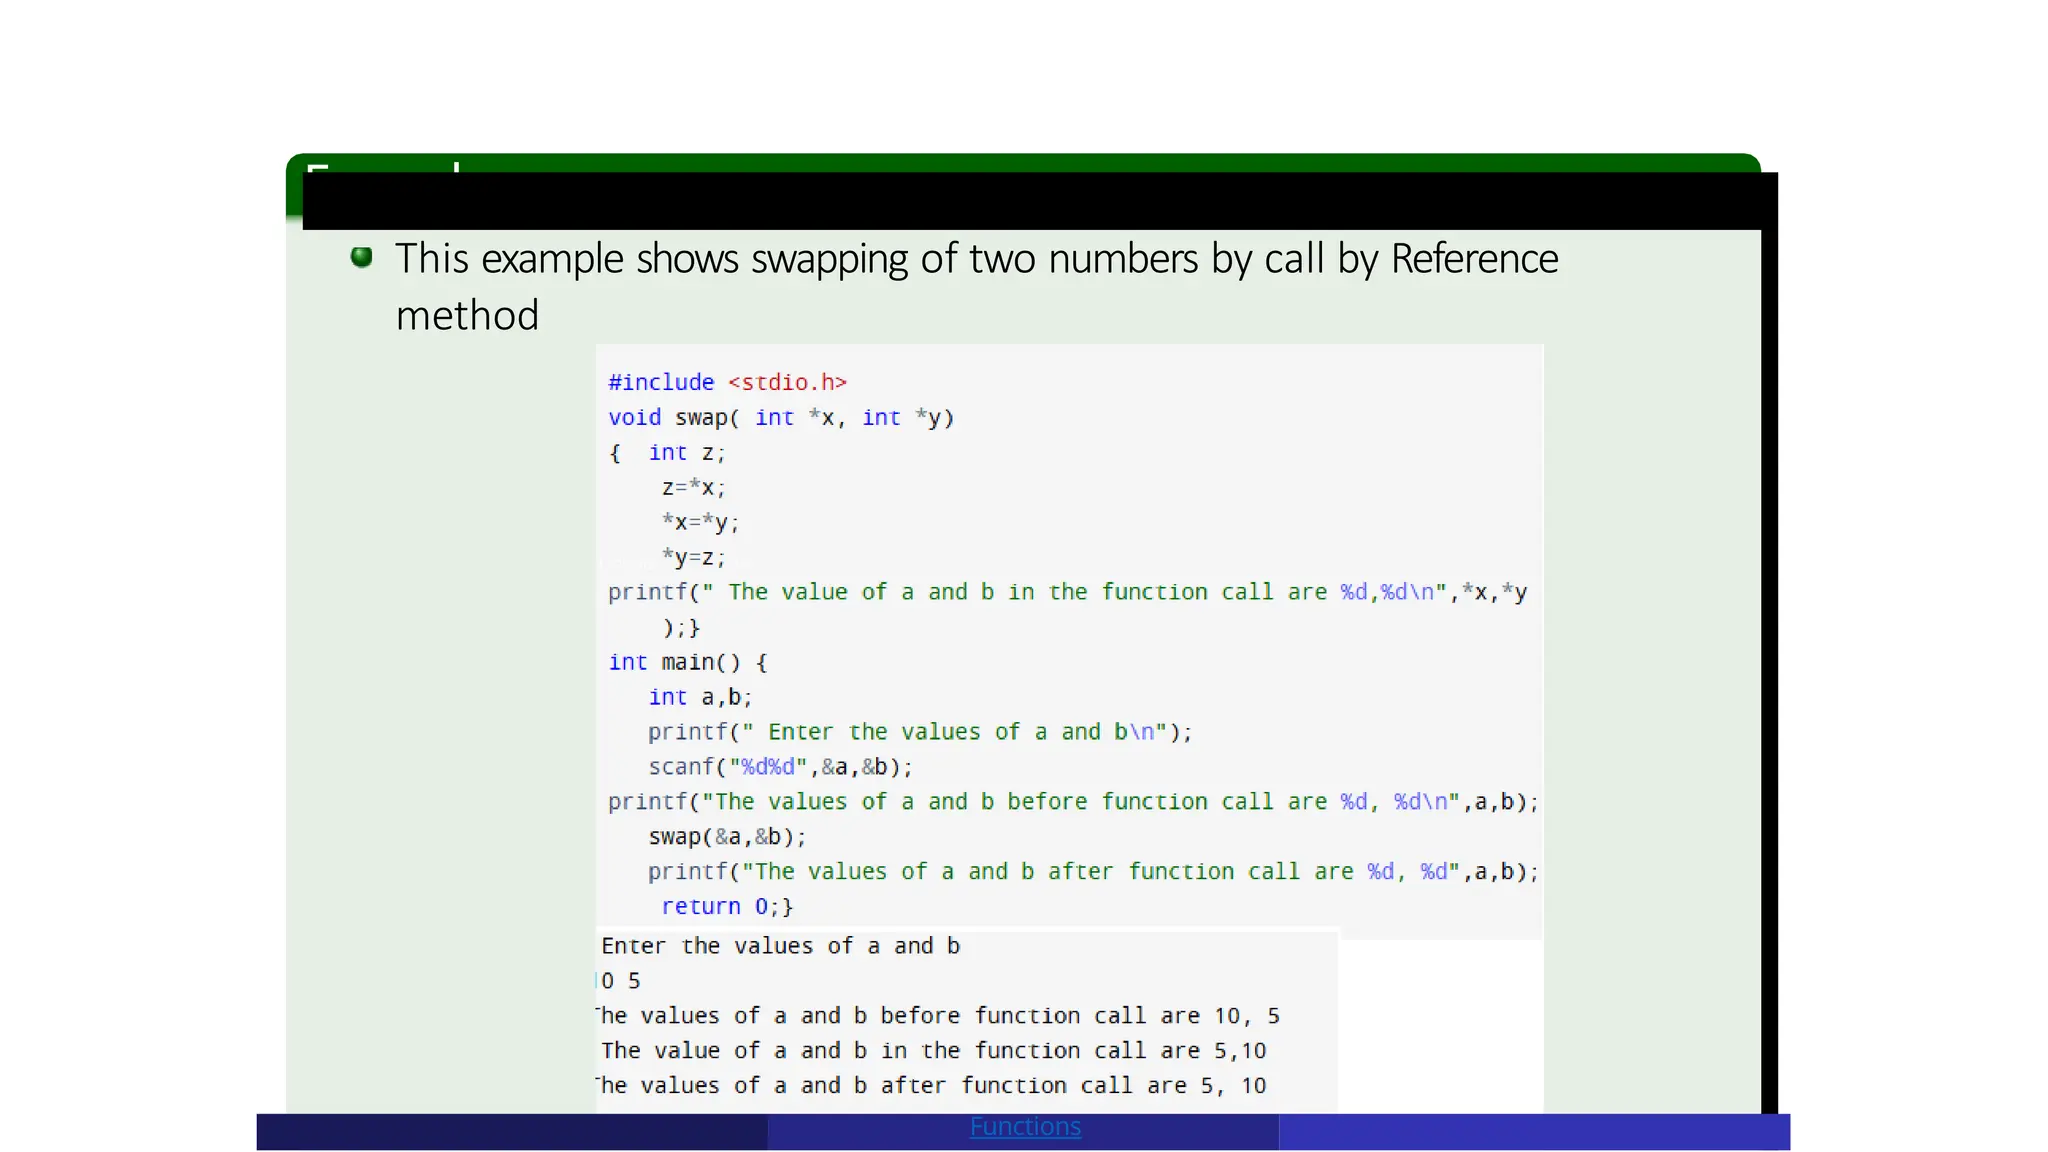This screenshot has height=1152, width=2048.
Task: Click printf 'Enter the values of a and b' code line
Action: click(x=920, y=732)
